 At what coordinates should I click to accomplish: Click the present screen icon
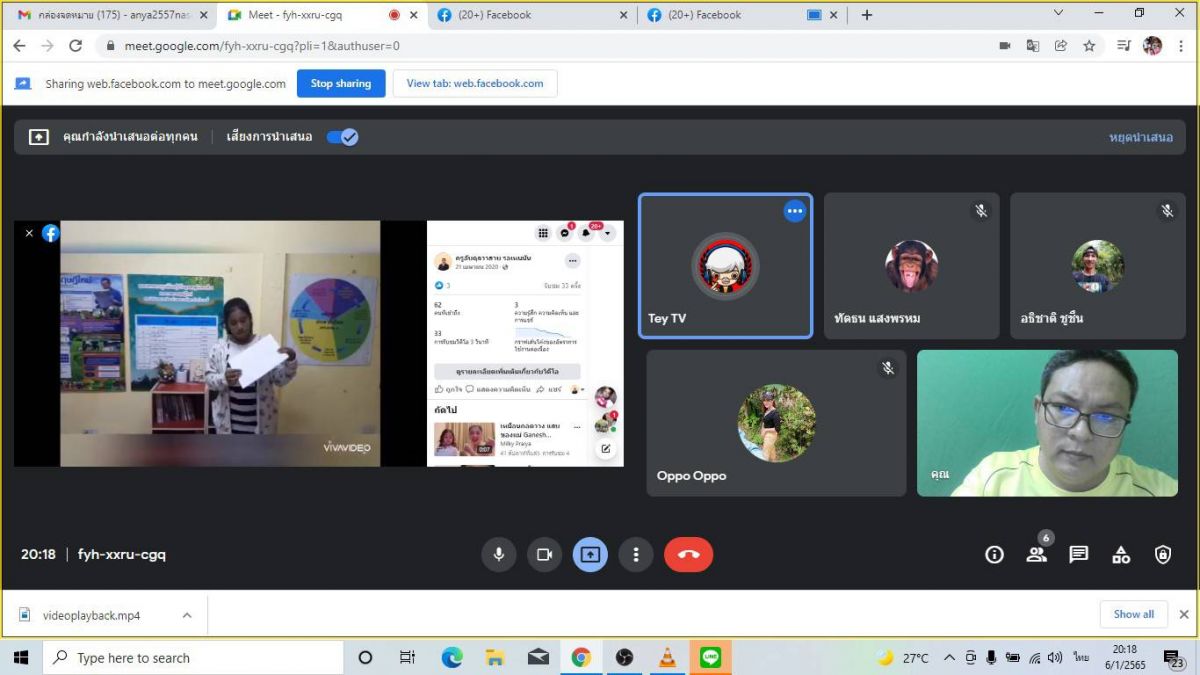click(590, 554)
